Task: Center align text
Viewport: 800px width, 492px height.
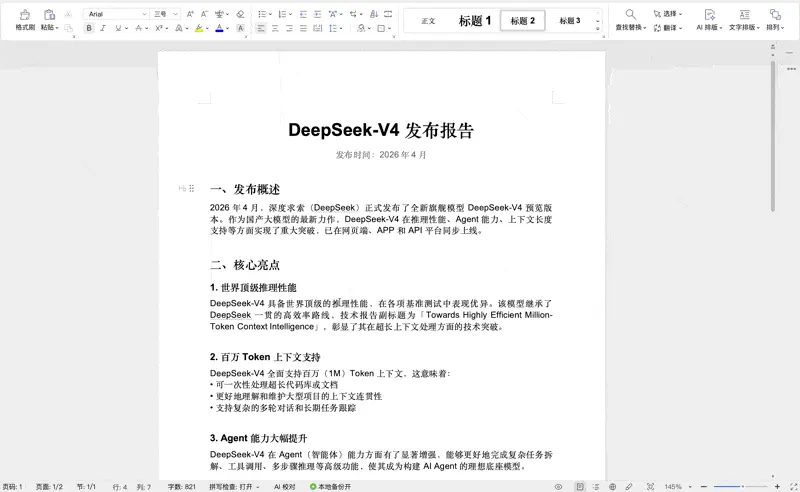Action: point(275,28)
